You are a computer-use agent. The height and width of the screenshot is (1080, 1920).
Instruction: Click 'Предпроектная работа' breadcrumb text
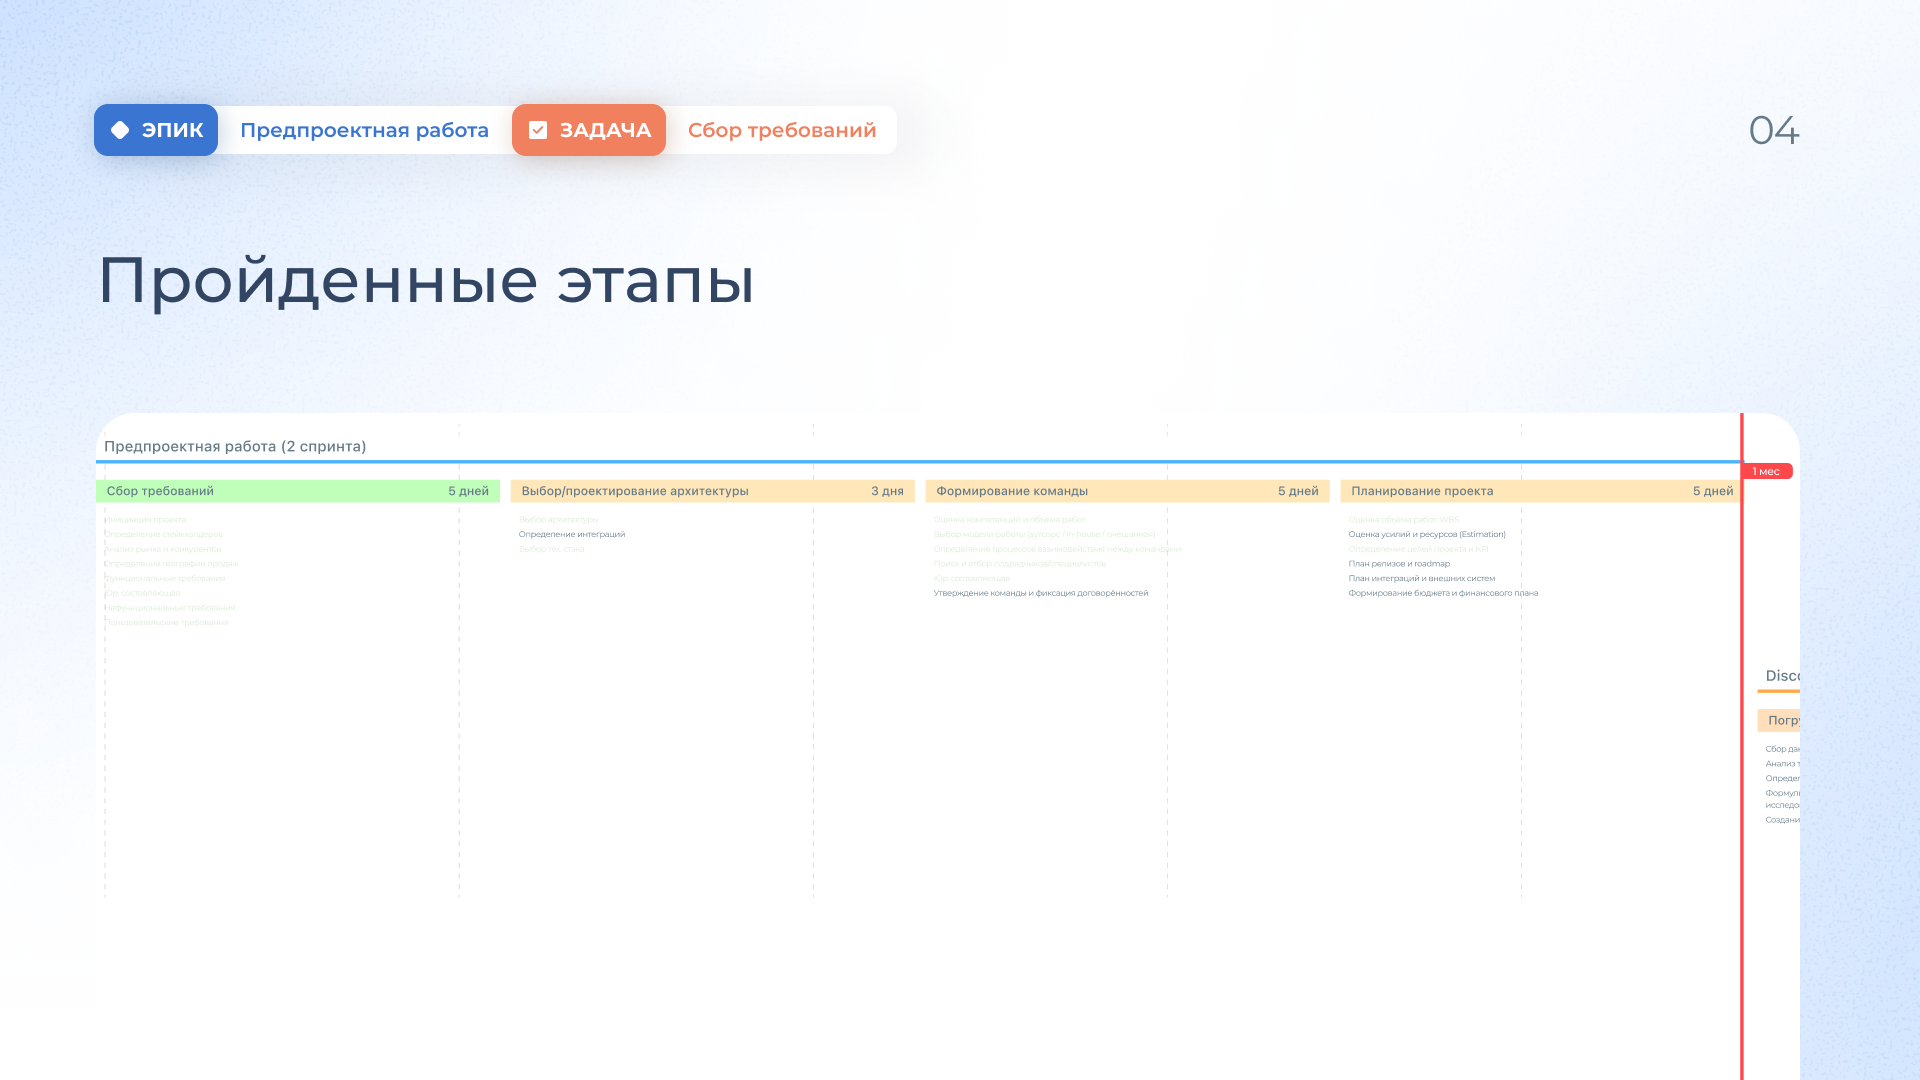[x=364, y=130]
